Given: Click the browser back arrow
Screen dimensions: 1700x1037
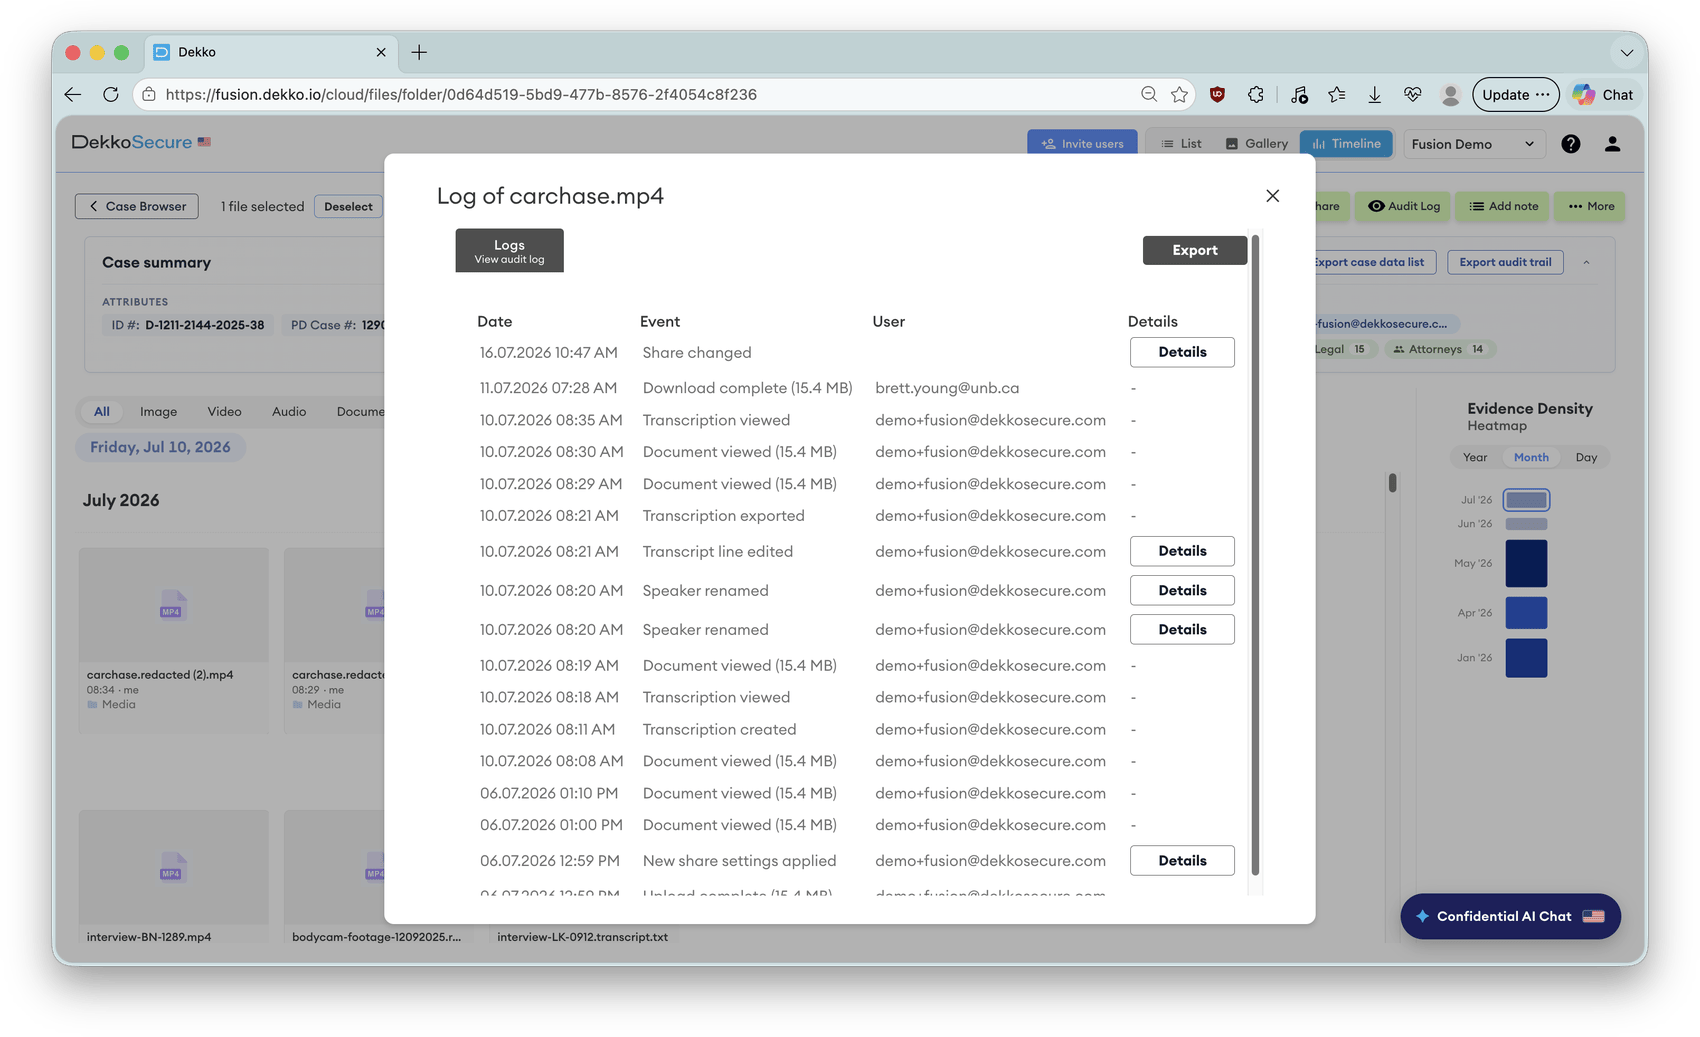Looking at the screenshot, I should click(73, 94).
